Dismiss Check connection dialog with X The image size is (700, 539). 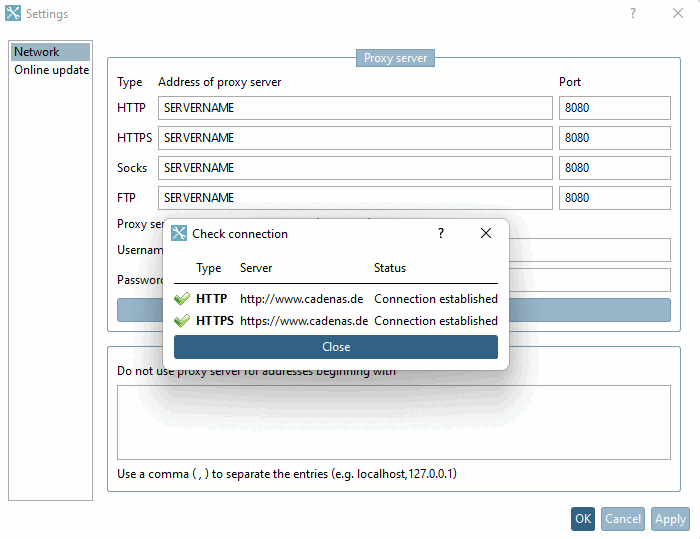(486, 233)
